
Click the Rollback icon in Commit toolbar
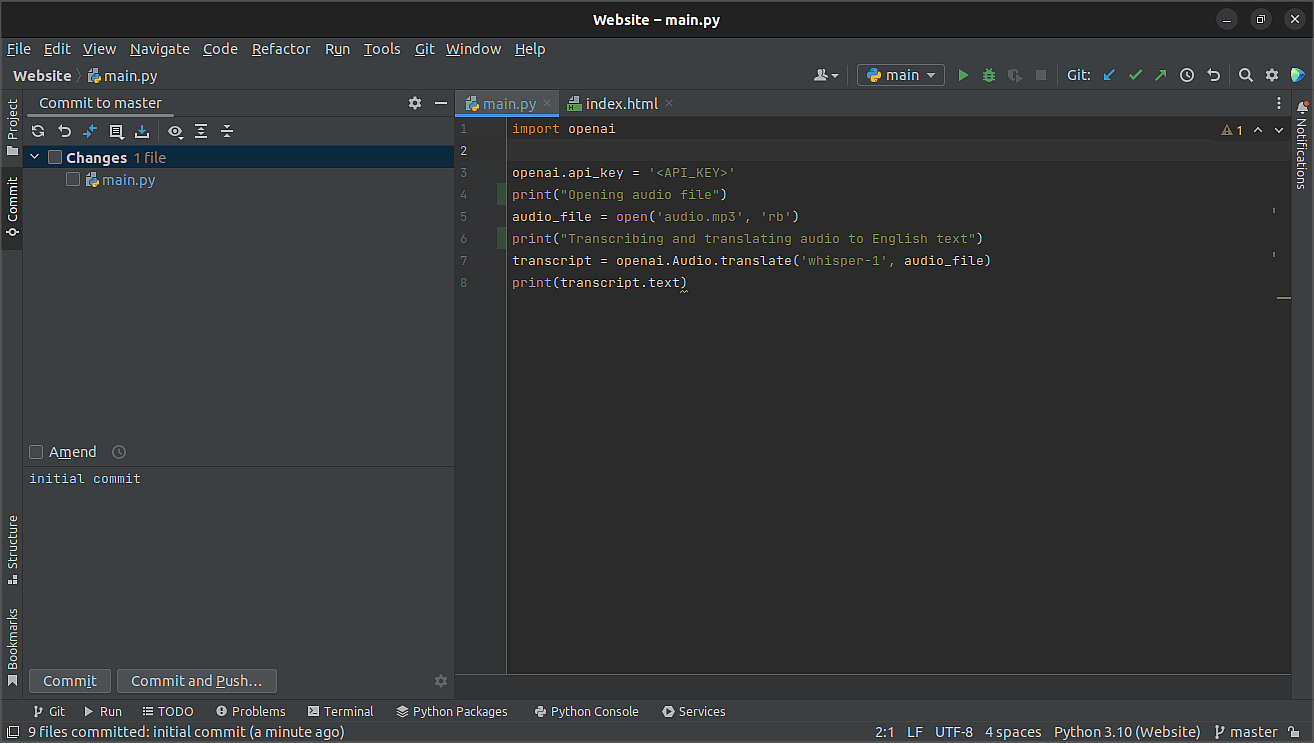tap(64, 131)
